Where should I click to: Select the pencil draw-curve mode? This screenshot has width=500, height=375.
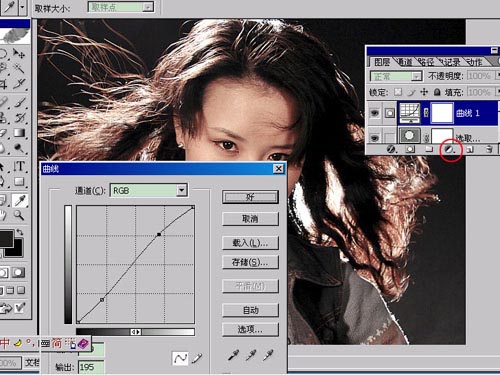pos(197,358)
